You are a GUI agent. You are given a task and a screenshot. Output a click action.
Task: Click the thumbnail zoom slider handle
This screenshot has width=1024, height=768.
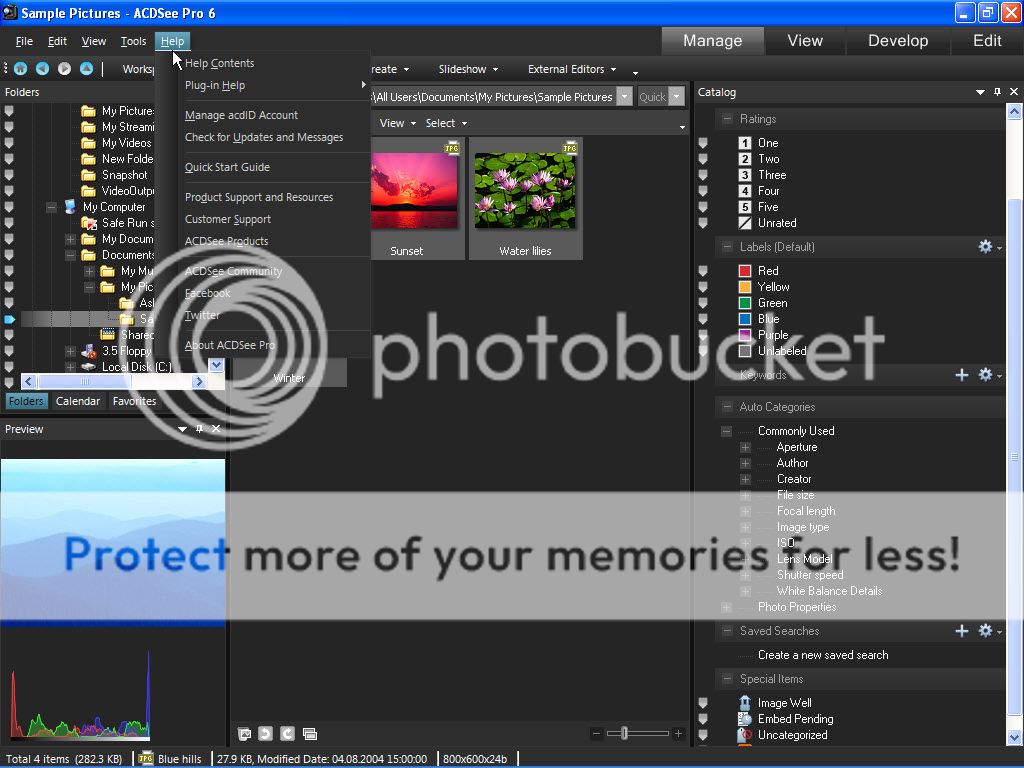tap(624, 733)
